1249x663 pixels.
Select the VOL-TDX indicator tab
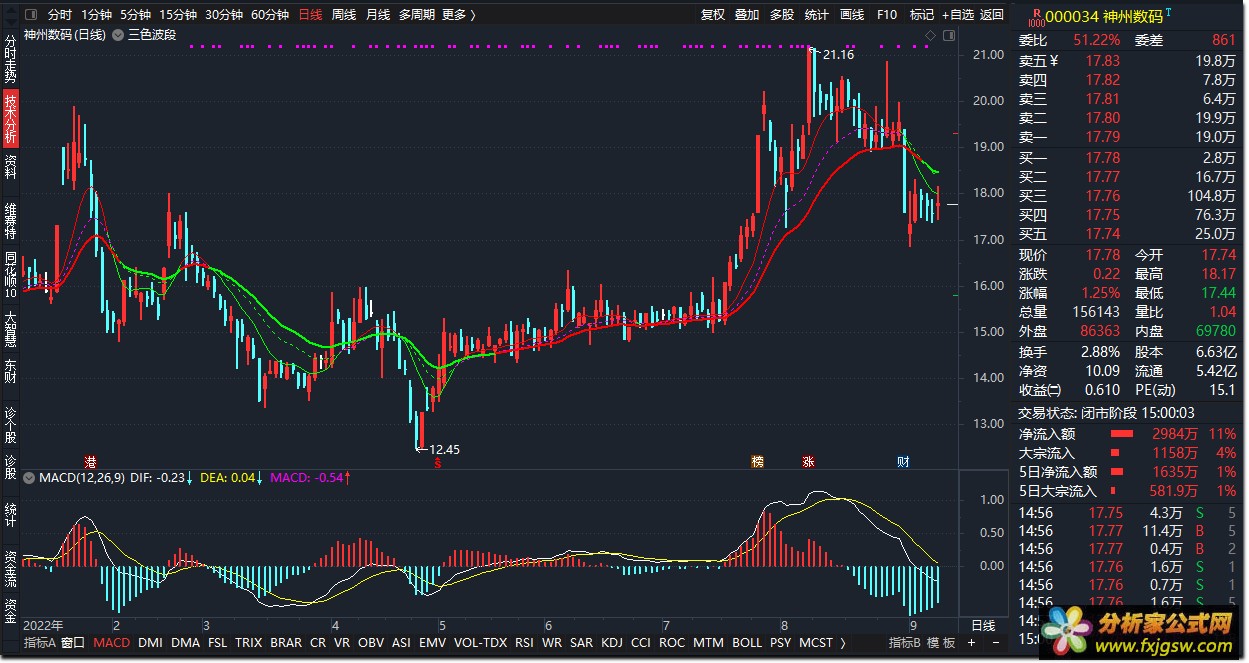click(480, 643)
